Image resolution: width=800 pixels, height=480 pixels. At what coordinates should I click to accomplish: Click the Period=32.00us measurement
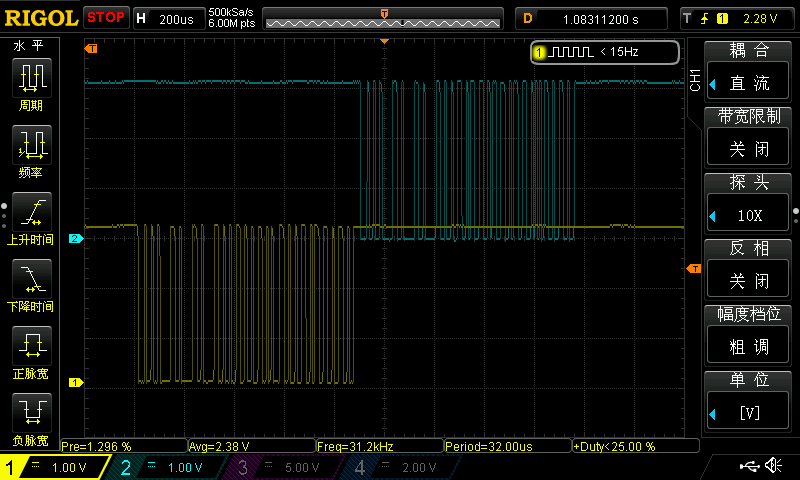click(x=508, y=446)
